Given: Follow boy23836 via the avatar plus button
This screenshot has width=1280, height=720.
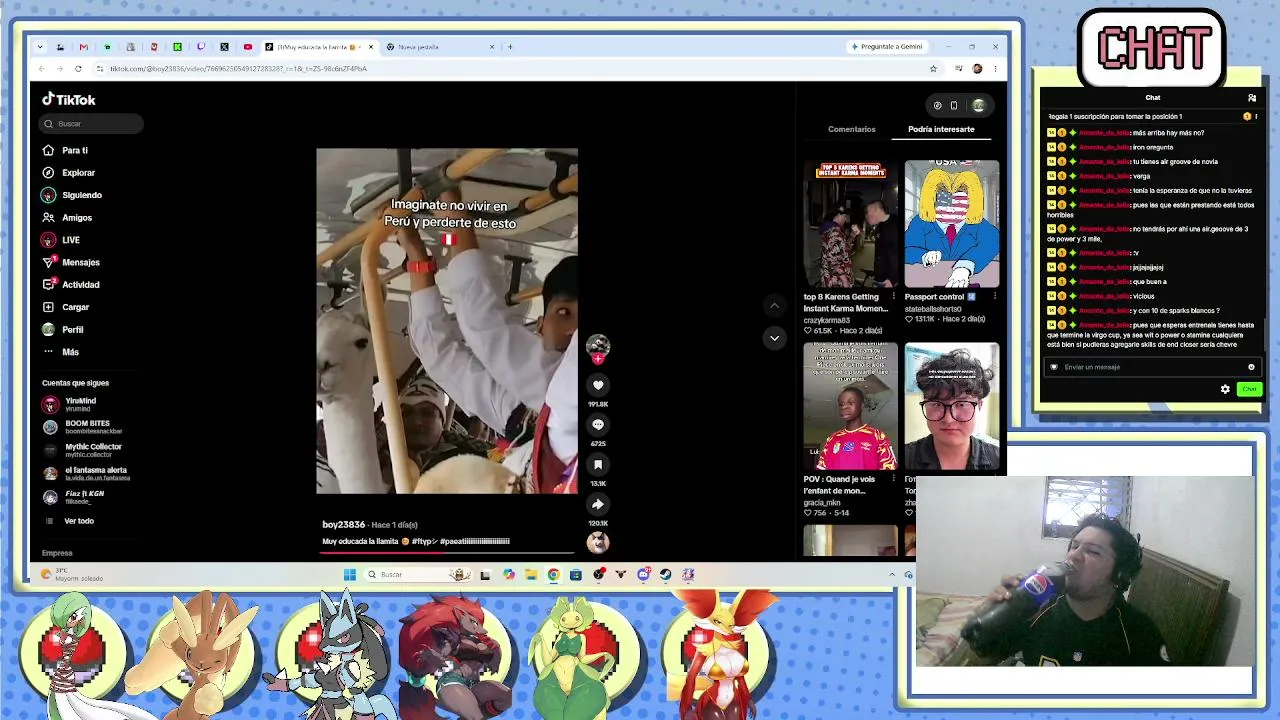Looking at the screenshot, I should click(x=598, y=359).
